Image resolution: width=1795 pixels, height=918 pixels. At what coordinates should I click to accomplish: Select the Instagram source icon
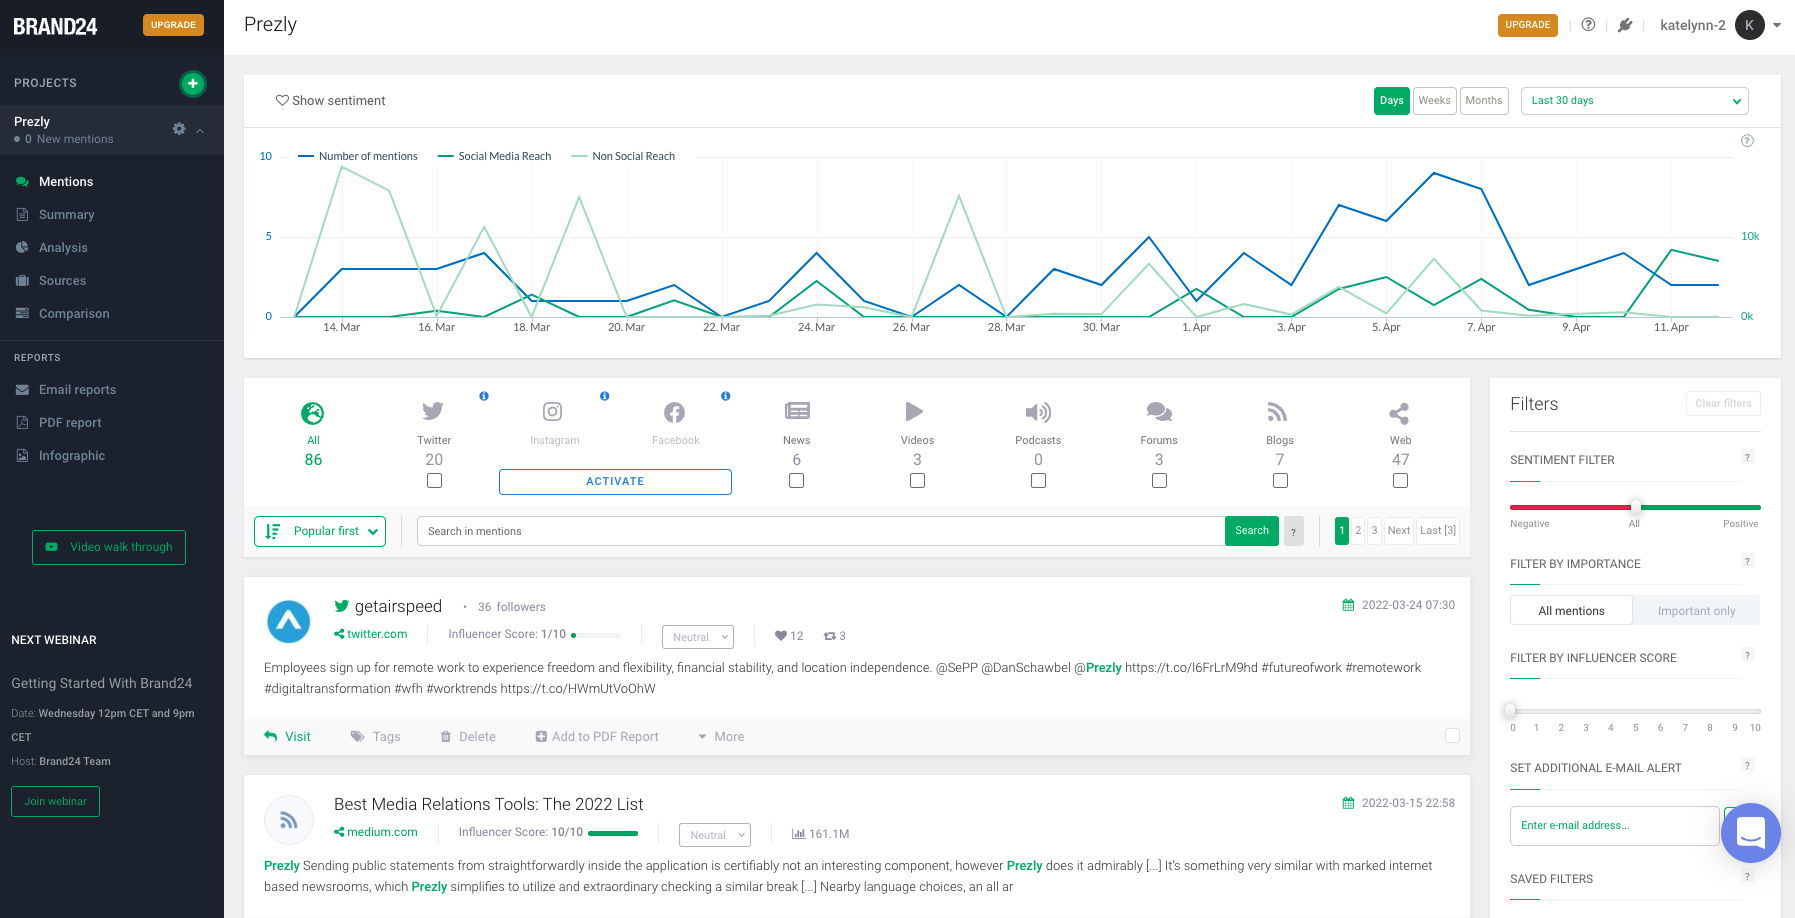(552, 411)
